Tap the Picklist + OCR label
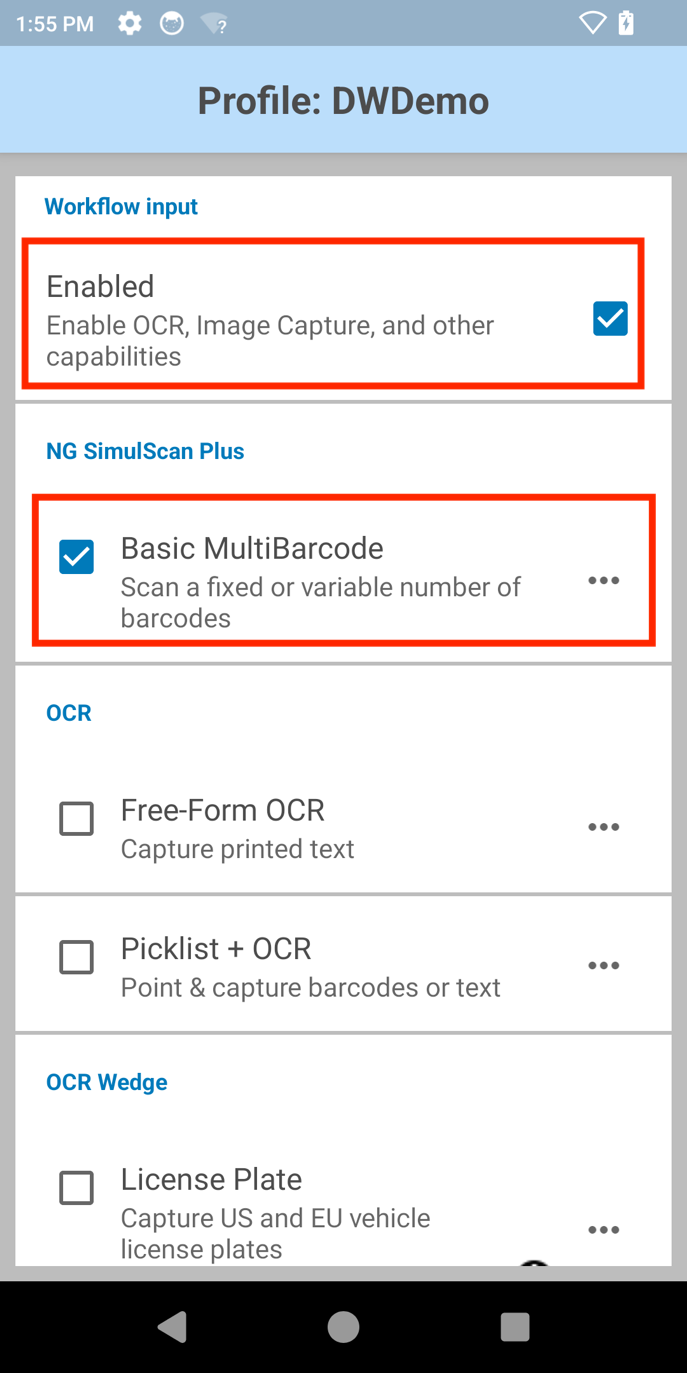This screenshot has width=687, height=1373. pos(216,948)
